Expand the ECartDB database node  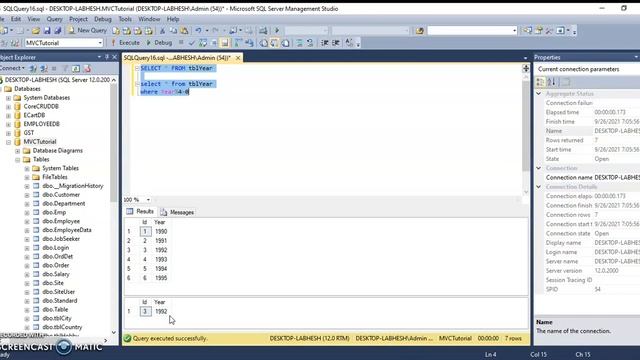(8, 116)
